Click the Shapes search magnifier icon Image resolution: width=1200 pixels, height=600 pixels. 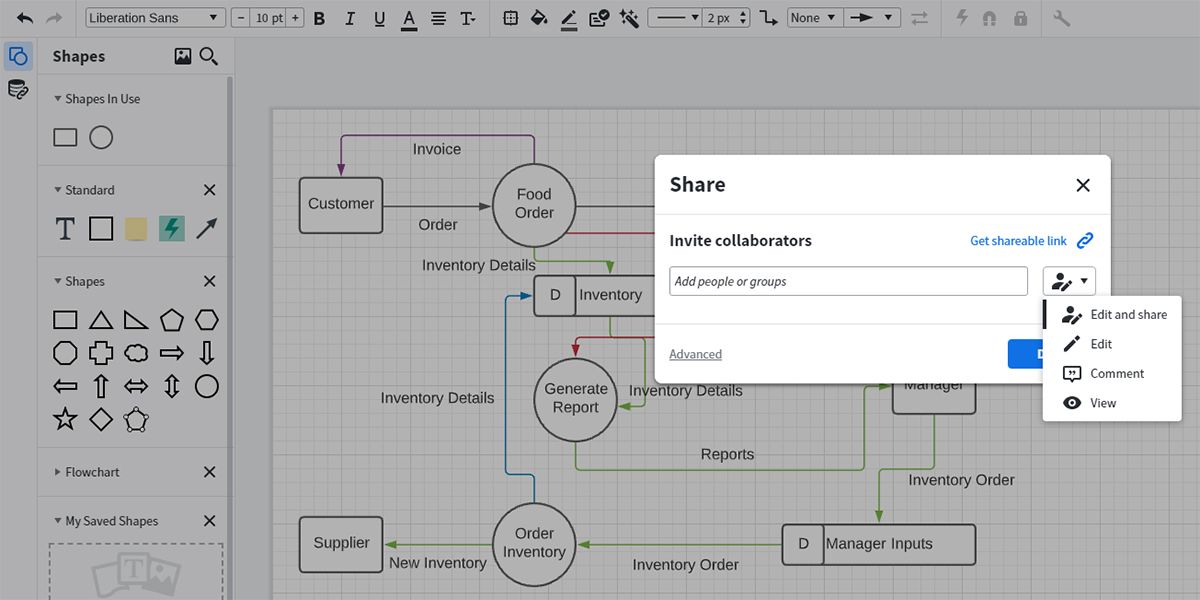point(209,57)
